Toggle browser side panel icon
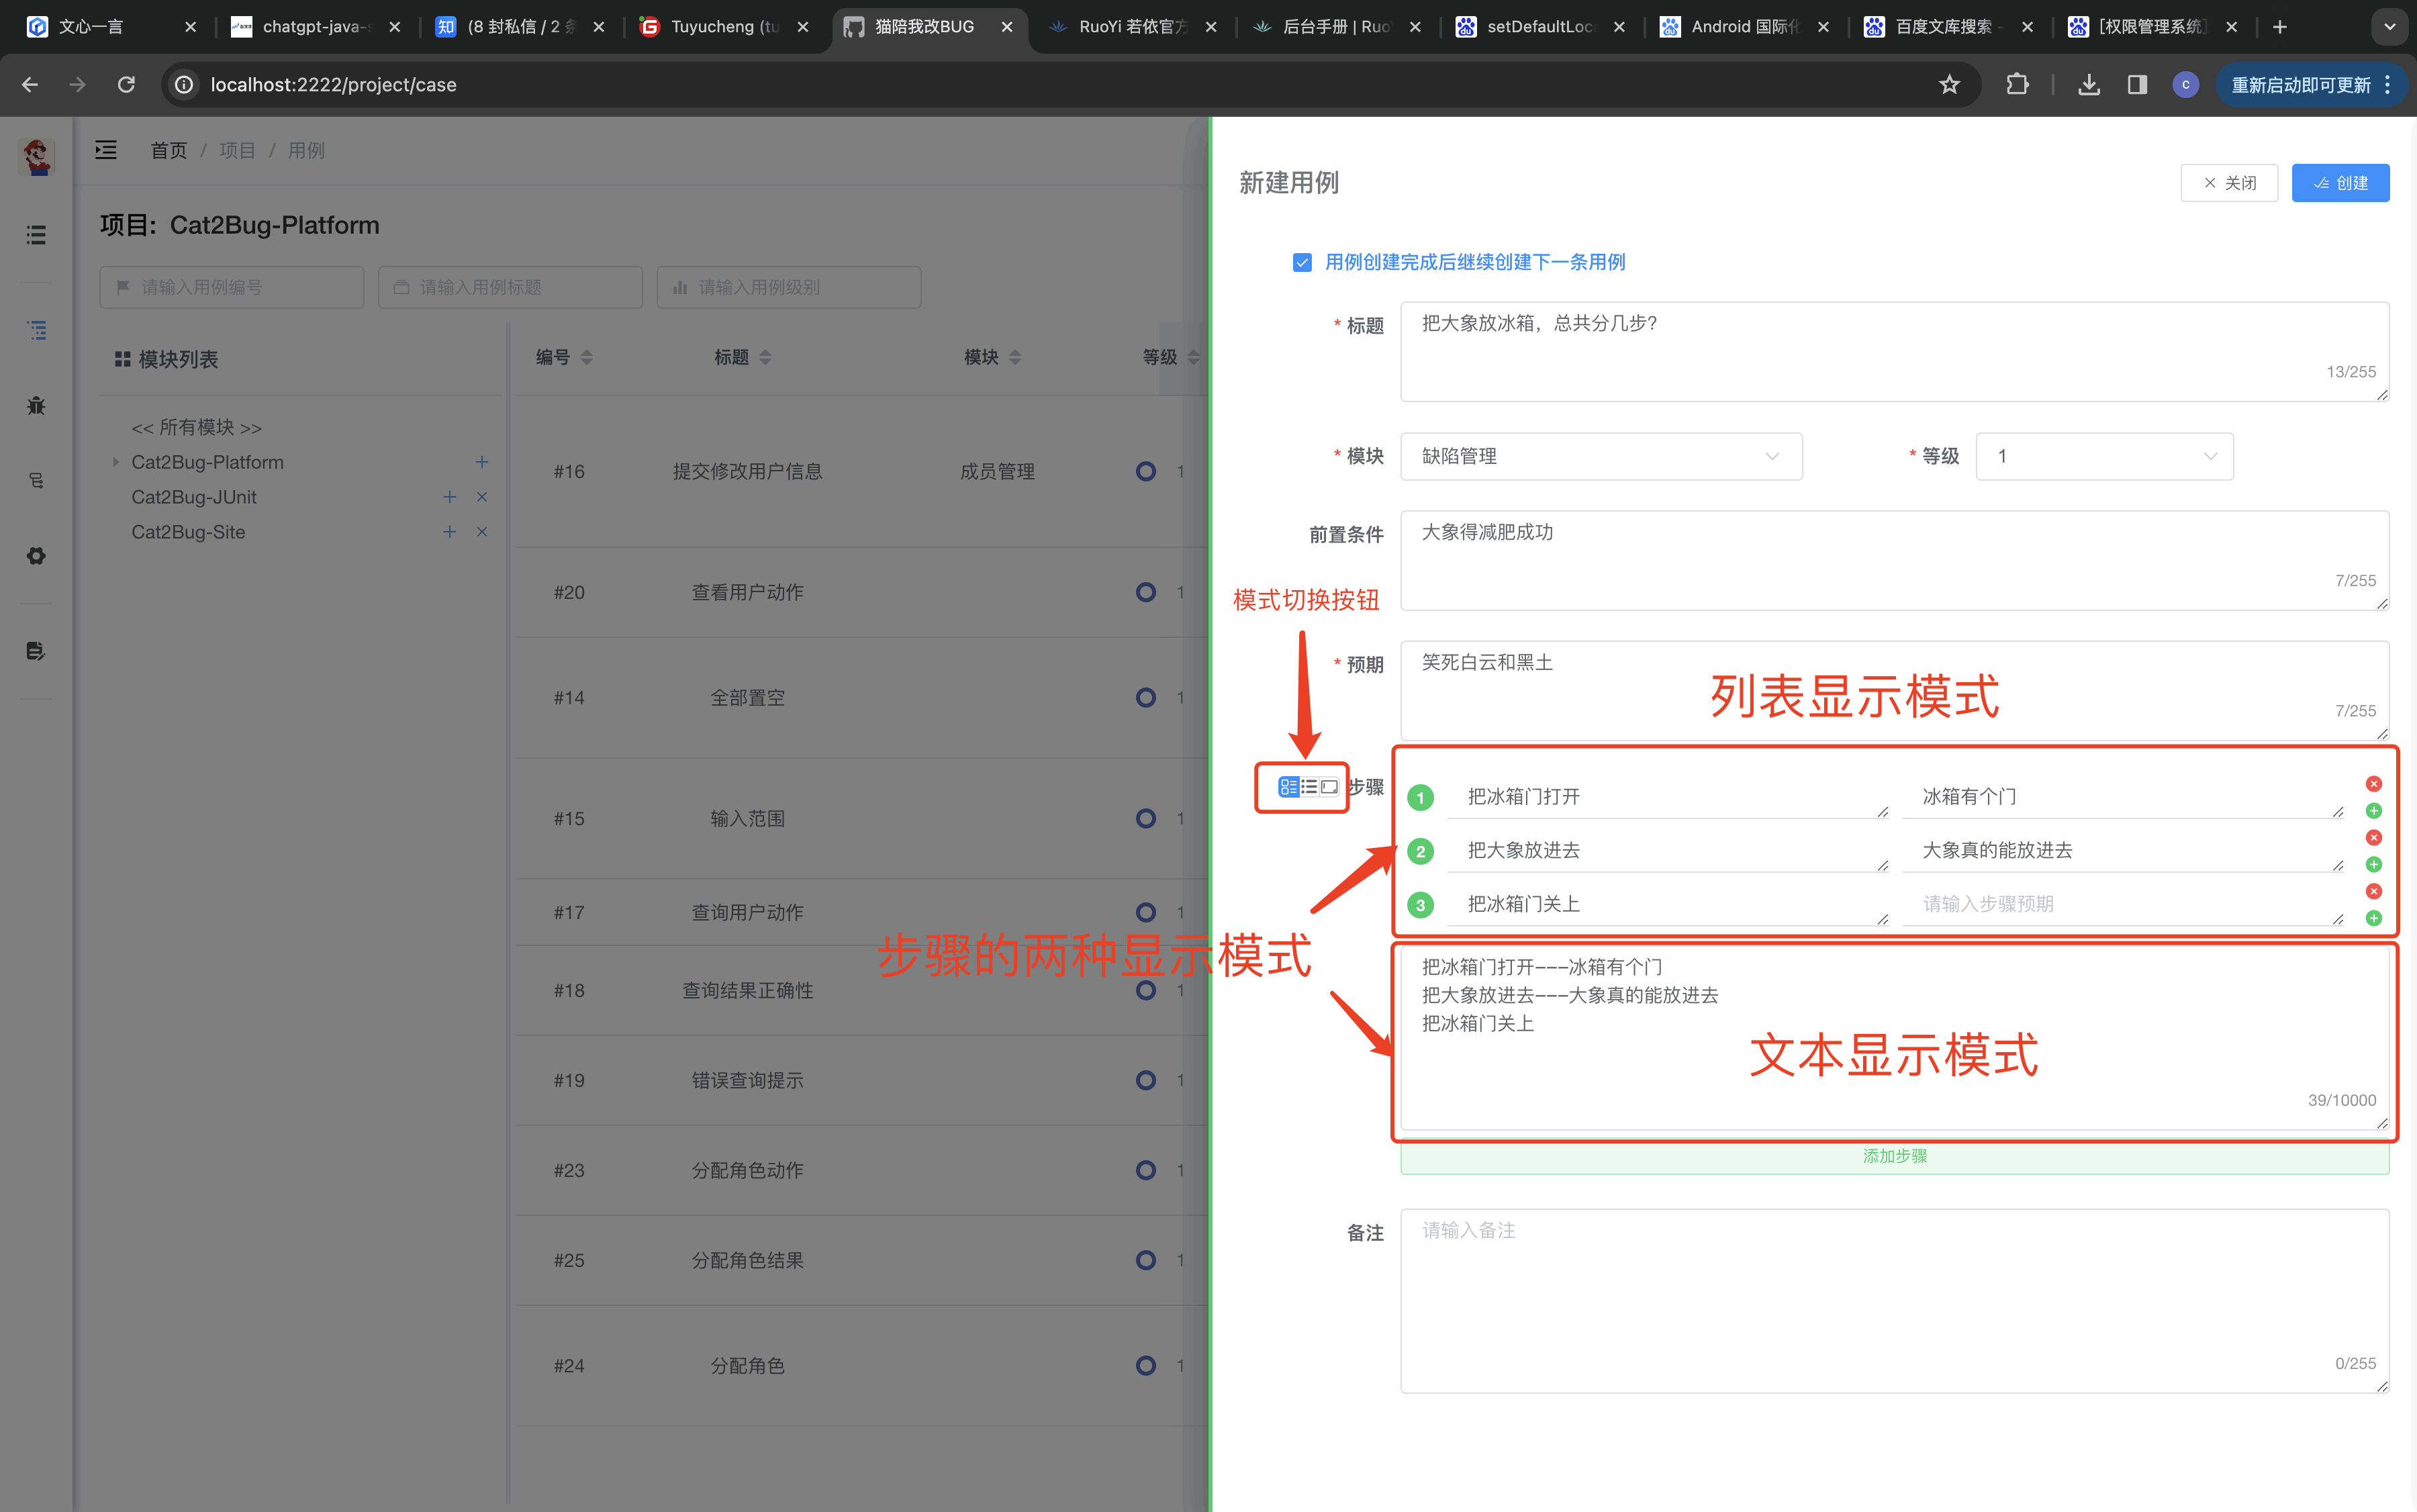Viewport: 2417px width, 1512px height. (x=2137, y=85)
